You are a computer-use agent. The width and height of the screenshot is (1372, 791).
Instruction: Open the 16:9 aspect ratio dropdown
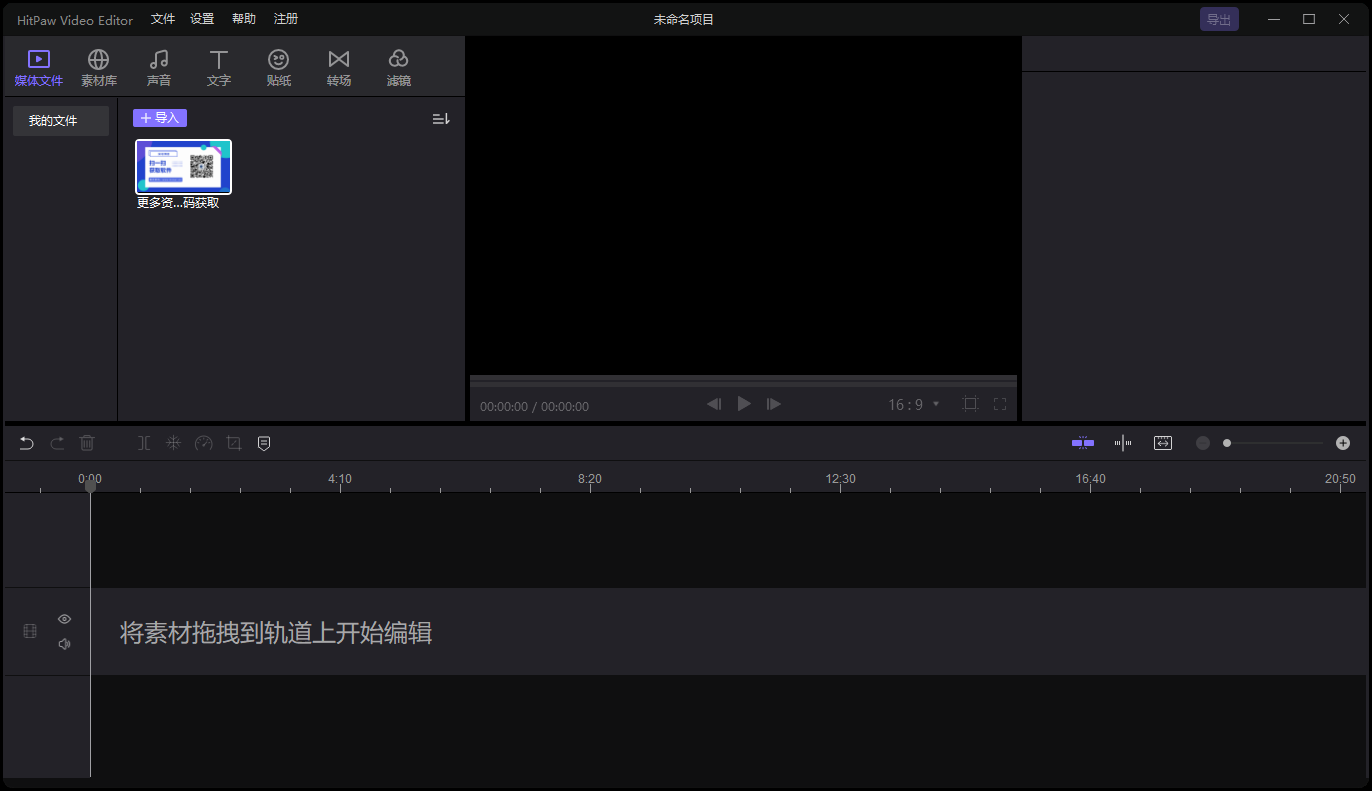point(914,405)
